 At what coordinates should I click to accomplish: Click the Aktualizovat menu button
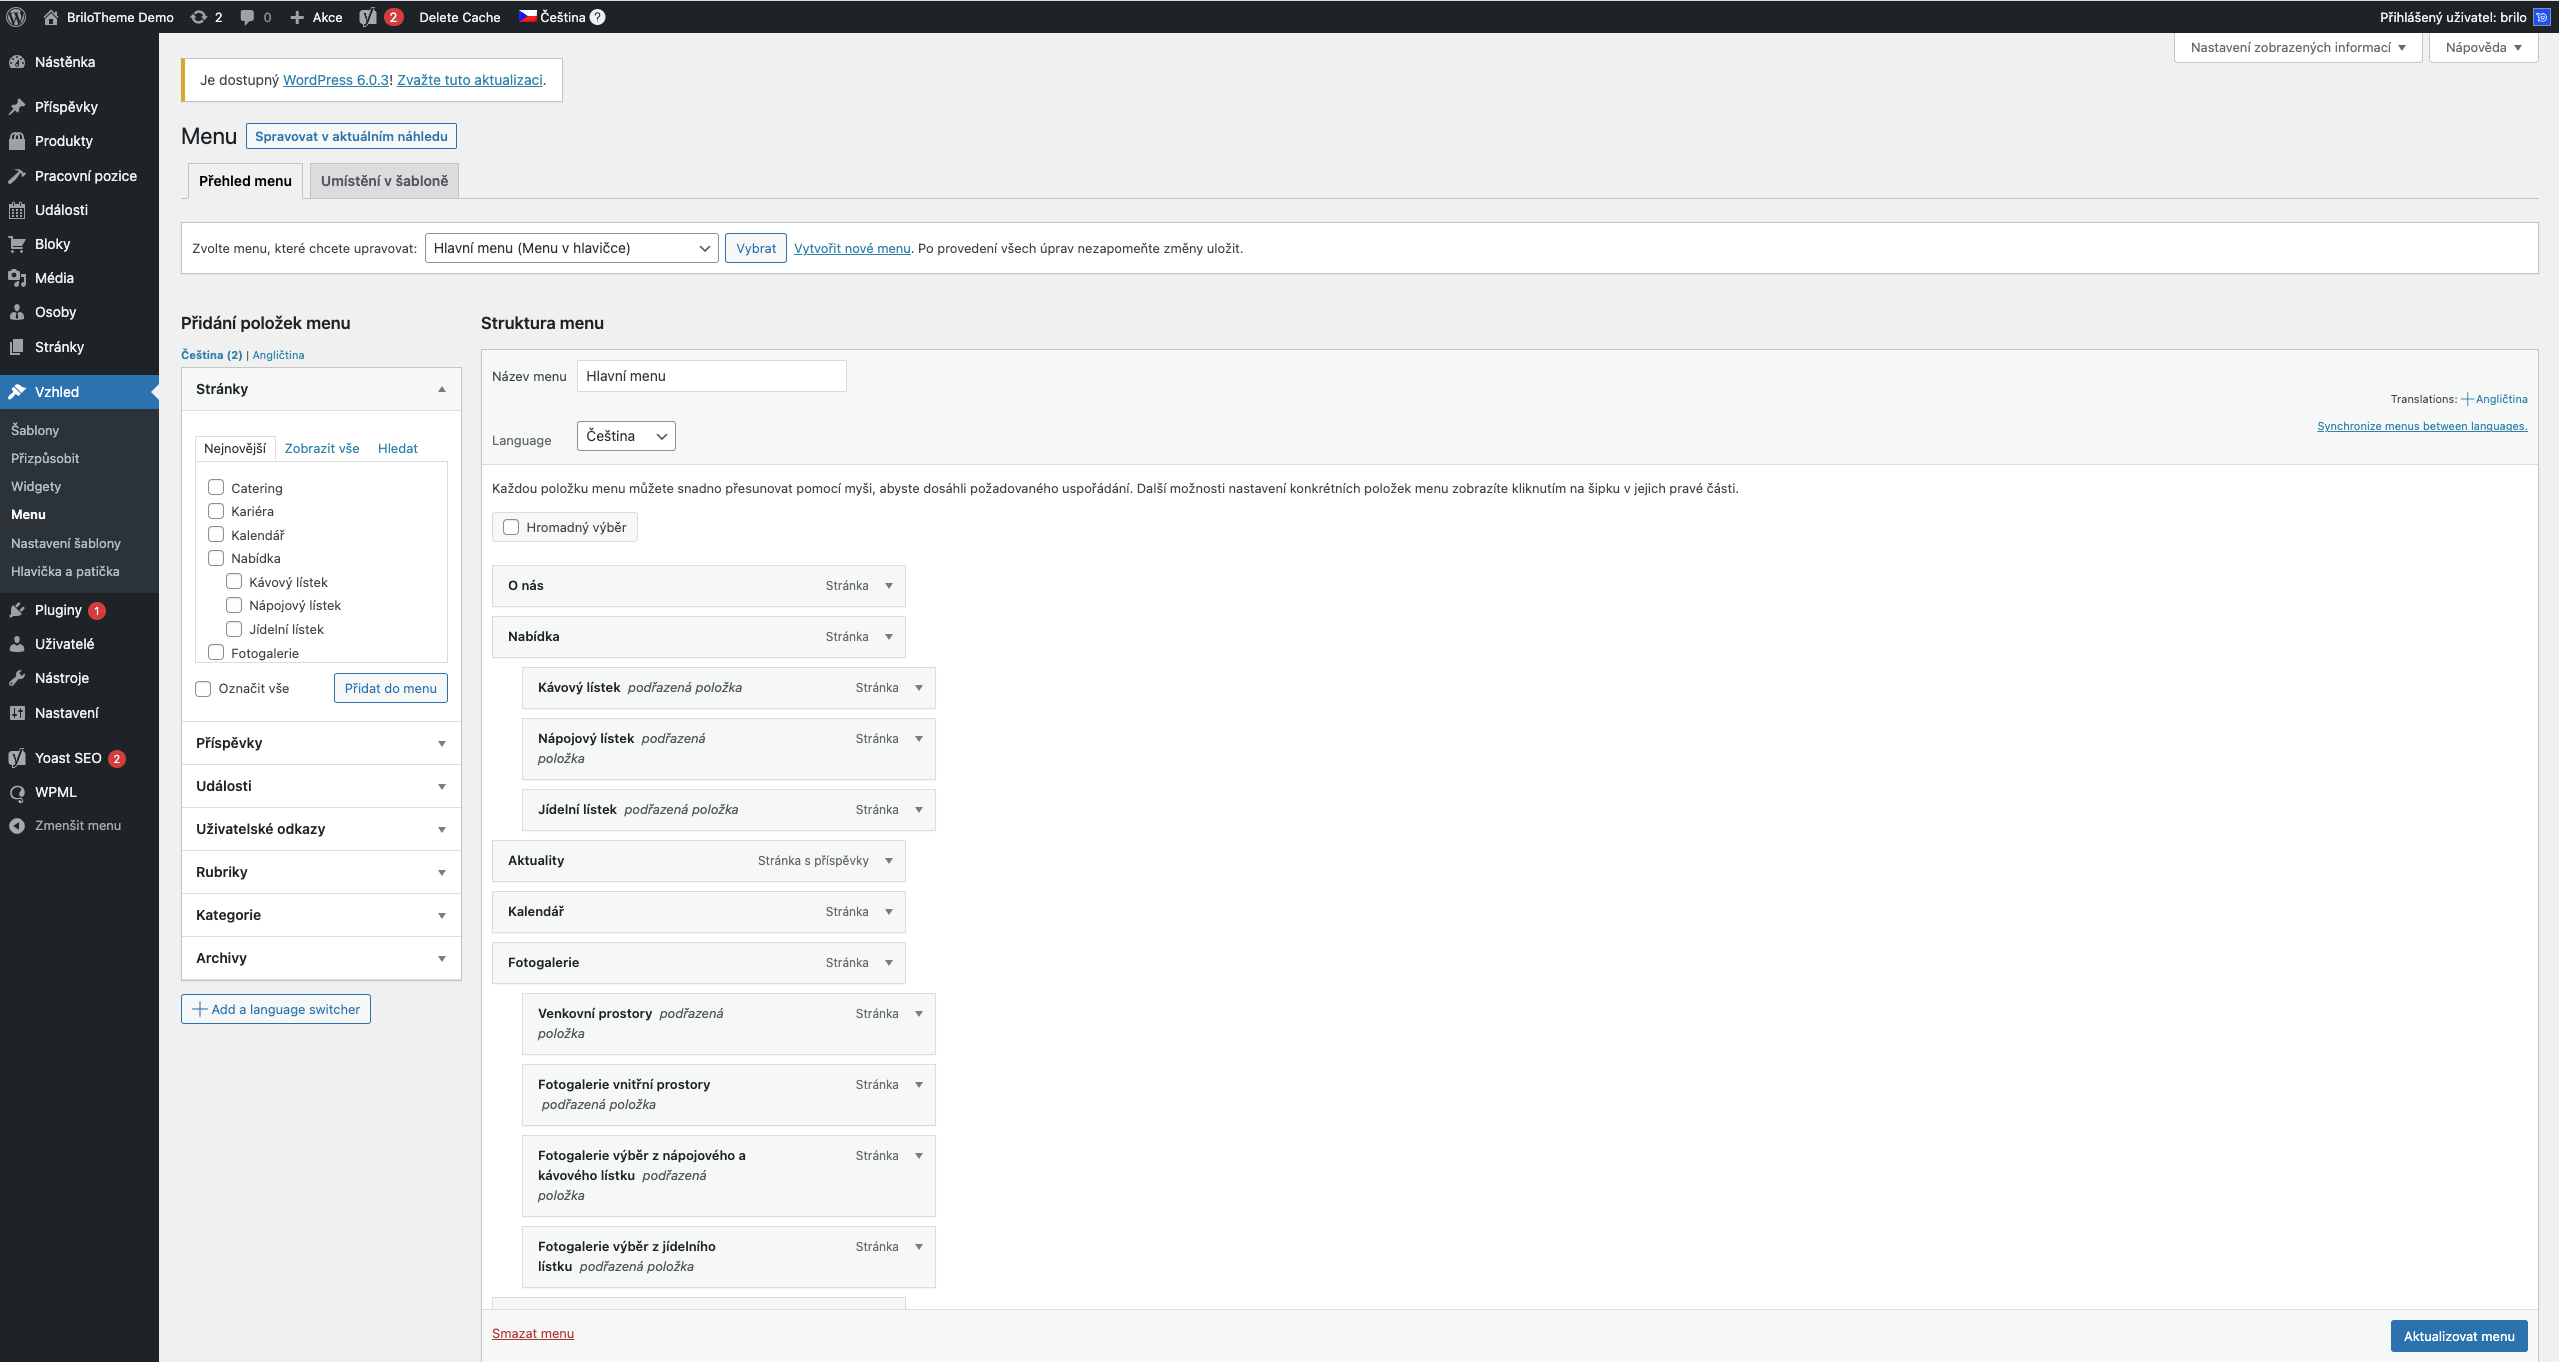click(x=2458, y=1336)
